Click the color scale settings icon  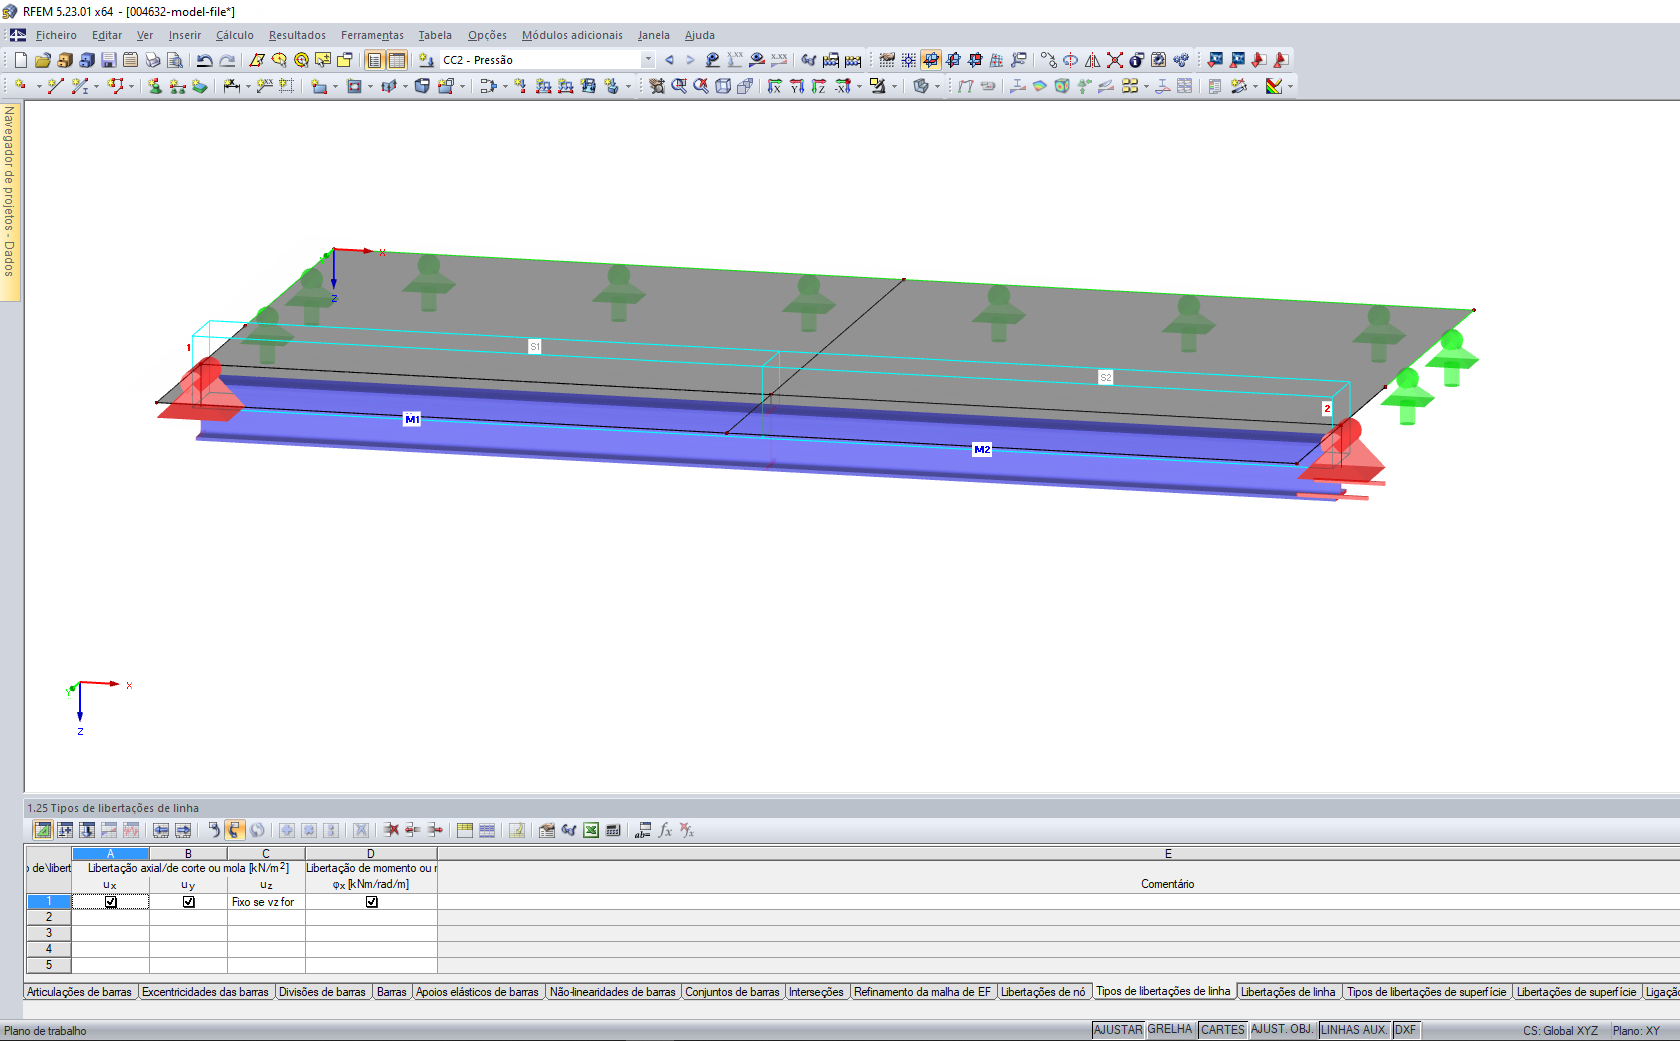click(1274, 86)
